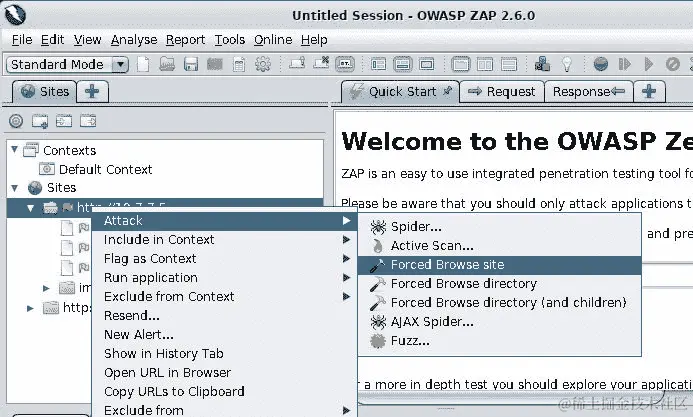Toggle break on all requests round icon
Viewport: 693px width, 417px height.
click(x=601, y=64)
